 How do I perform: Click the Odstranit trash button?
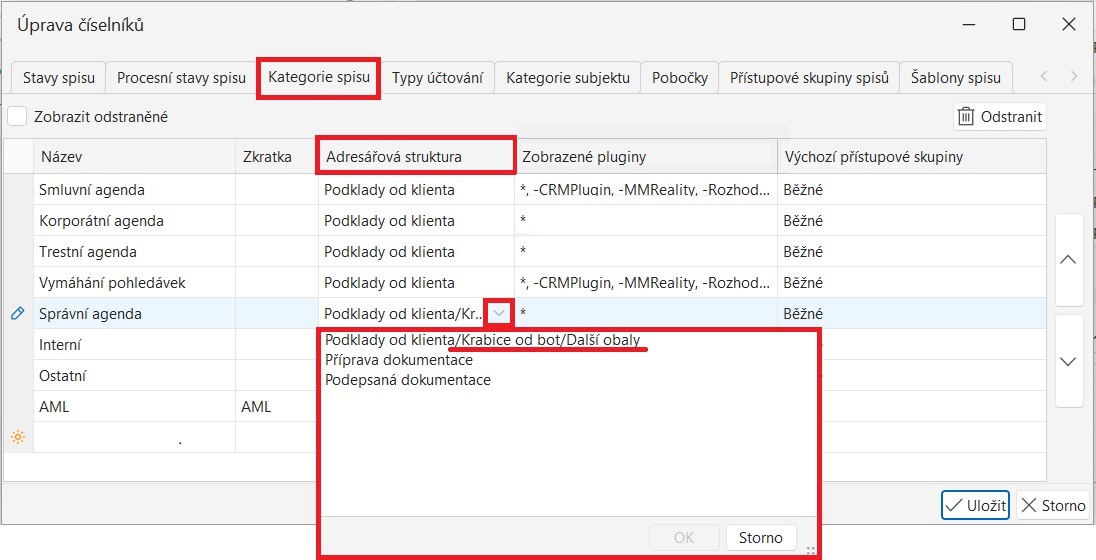click(999, 116)
